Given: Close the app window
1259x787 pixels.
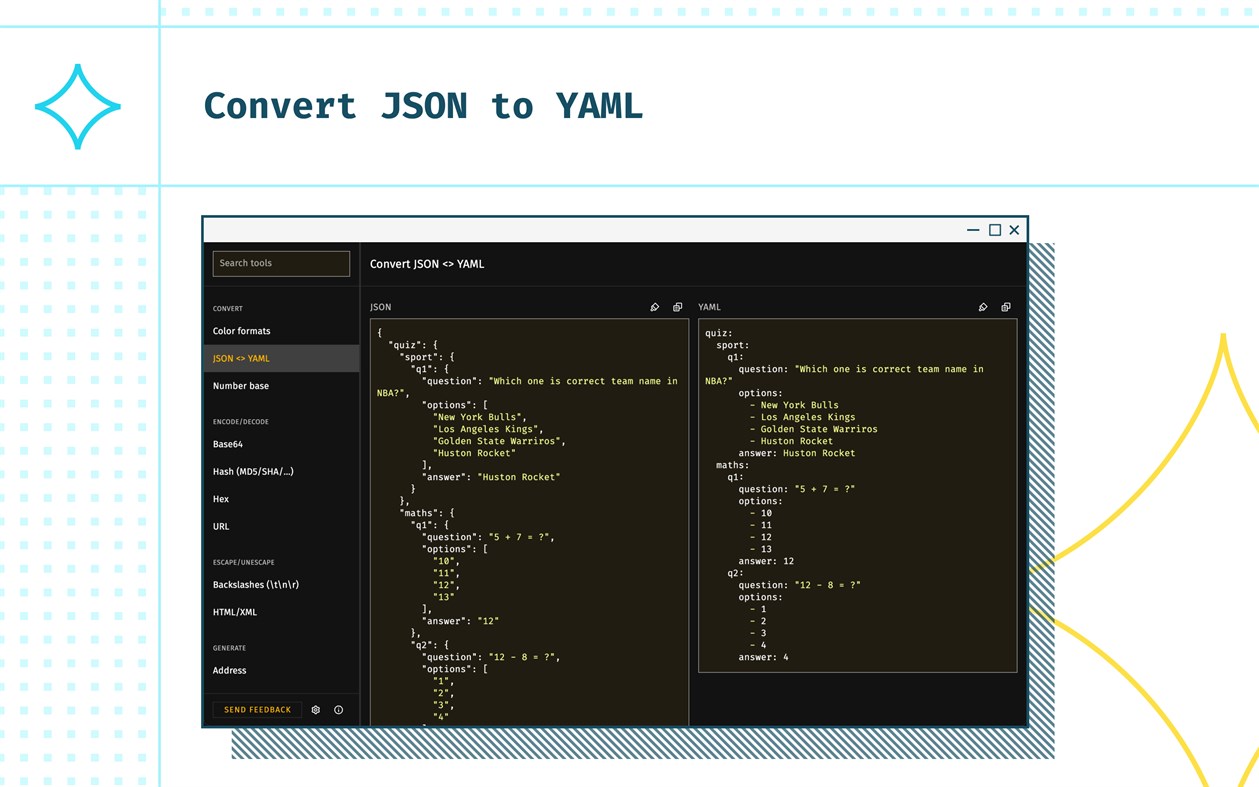Looking at the screenshot, I should pyautogui.click(x=1014, y=230).
